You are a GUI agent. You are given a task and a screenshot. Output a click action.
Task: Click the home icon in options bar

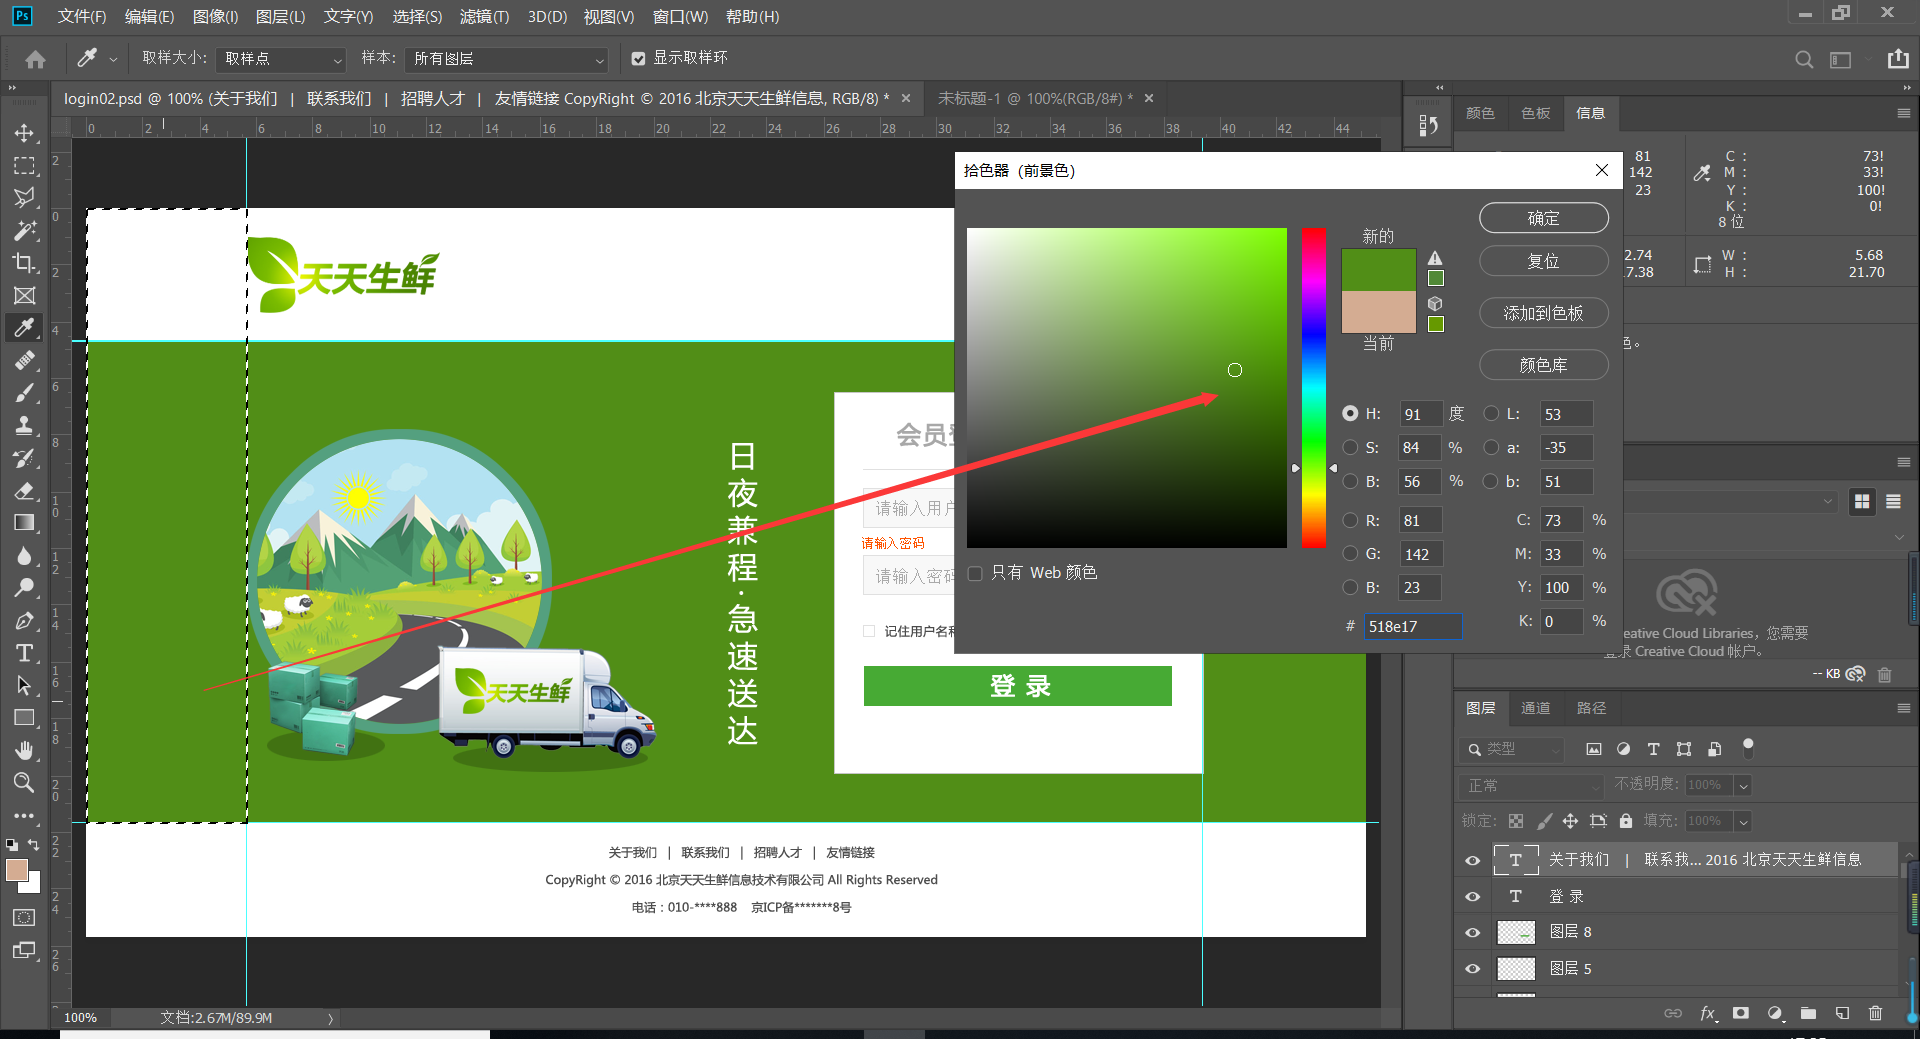[35, 59]
